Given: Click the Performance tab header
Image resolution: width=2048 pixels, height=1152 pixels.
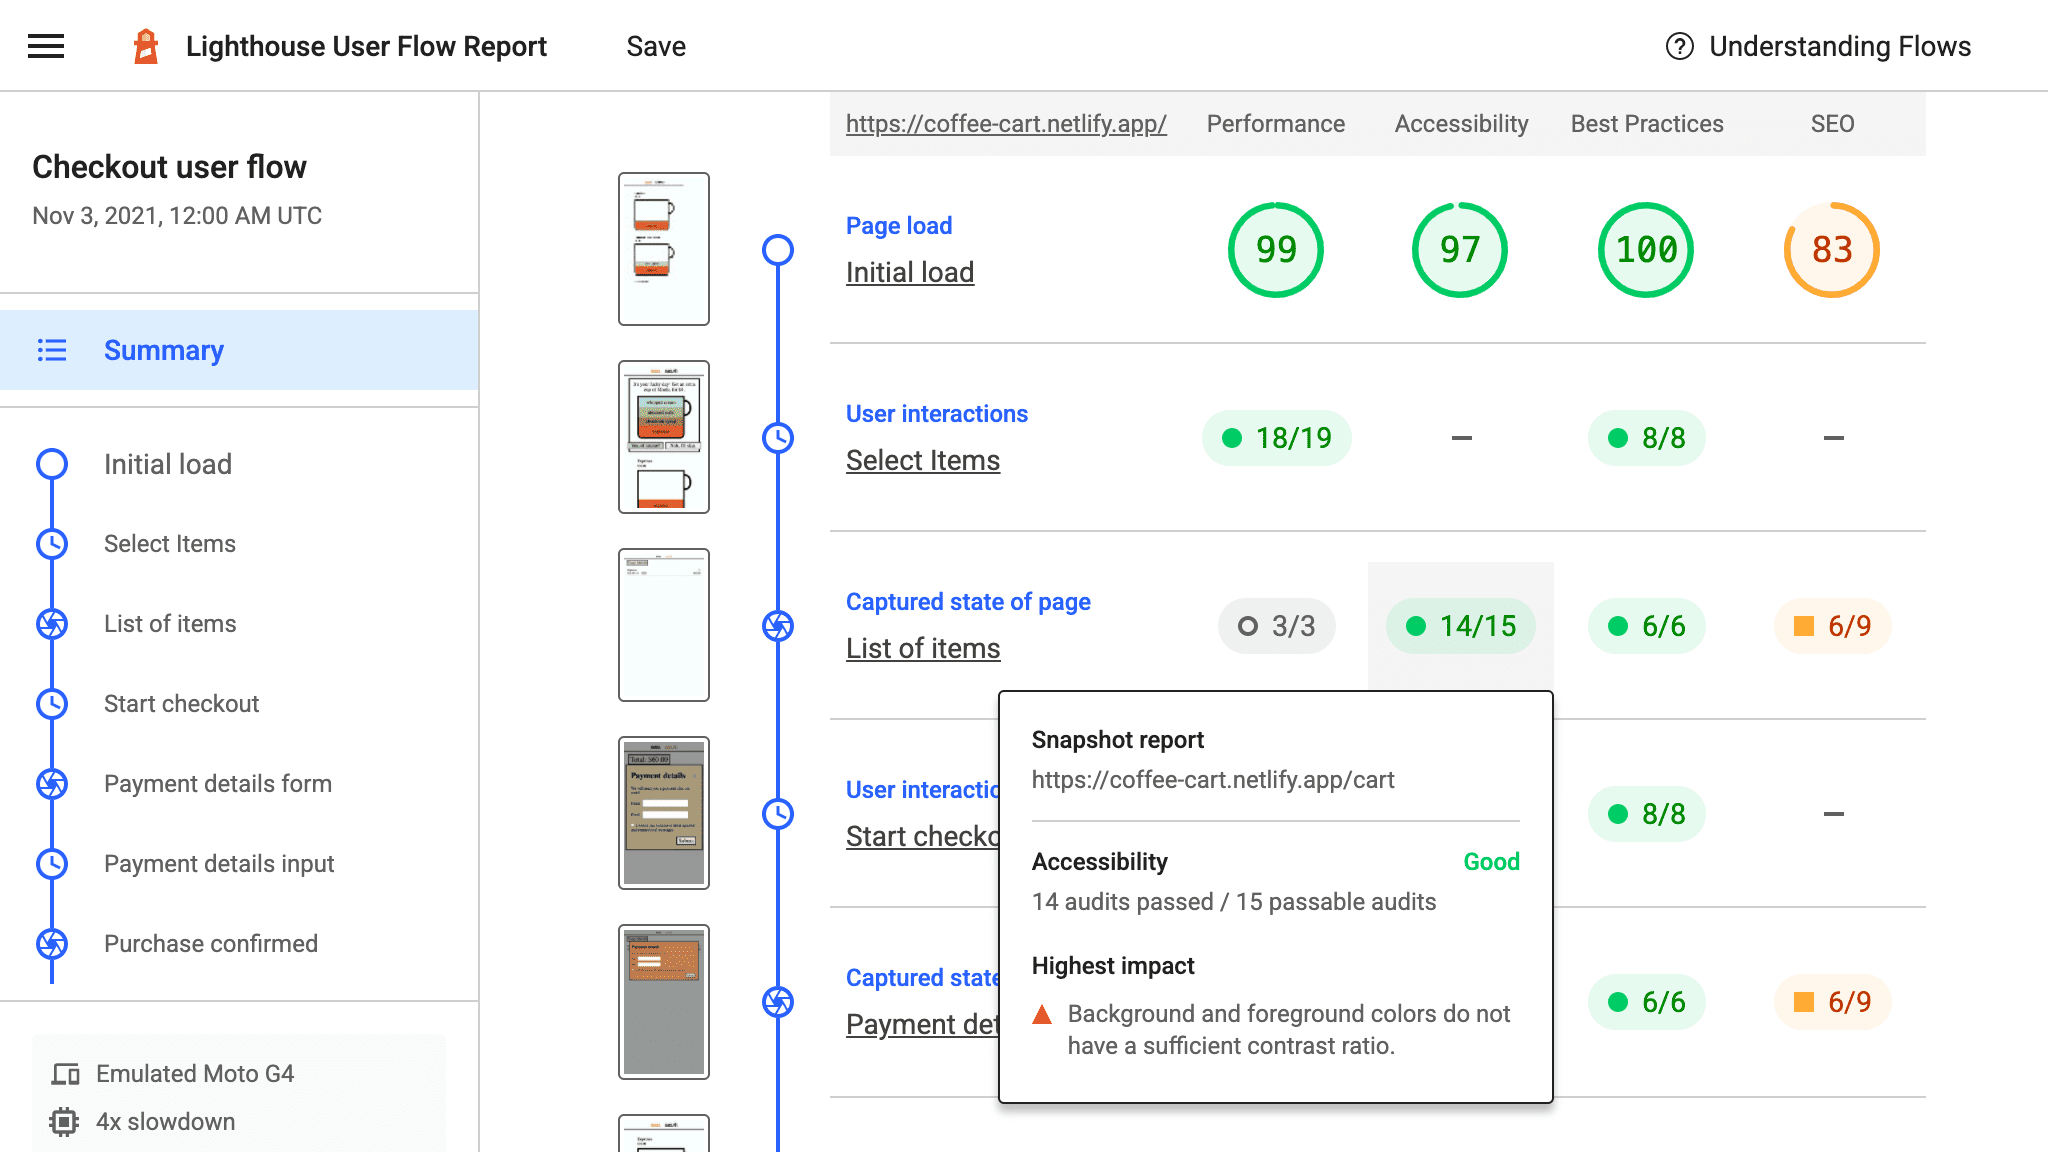Looking at the screenshot, I should click(1274, 122).
